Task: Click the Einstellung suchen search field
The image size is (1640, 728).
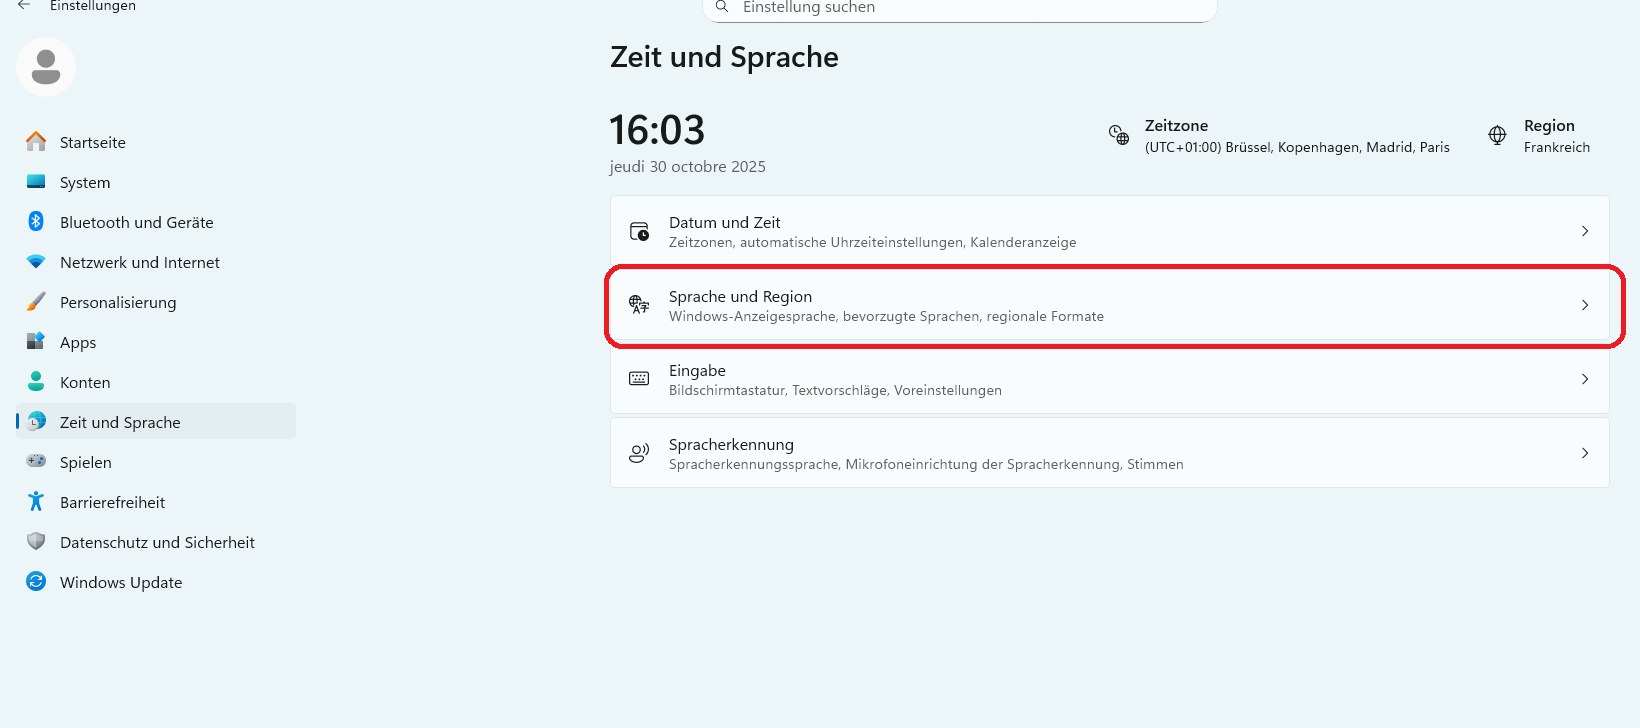Action: [960, 8]
